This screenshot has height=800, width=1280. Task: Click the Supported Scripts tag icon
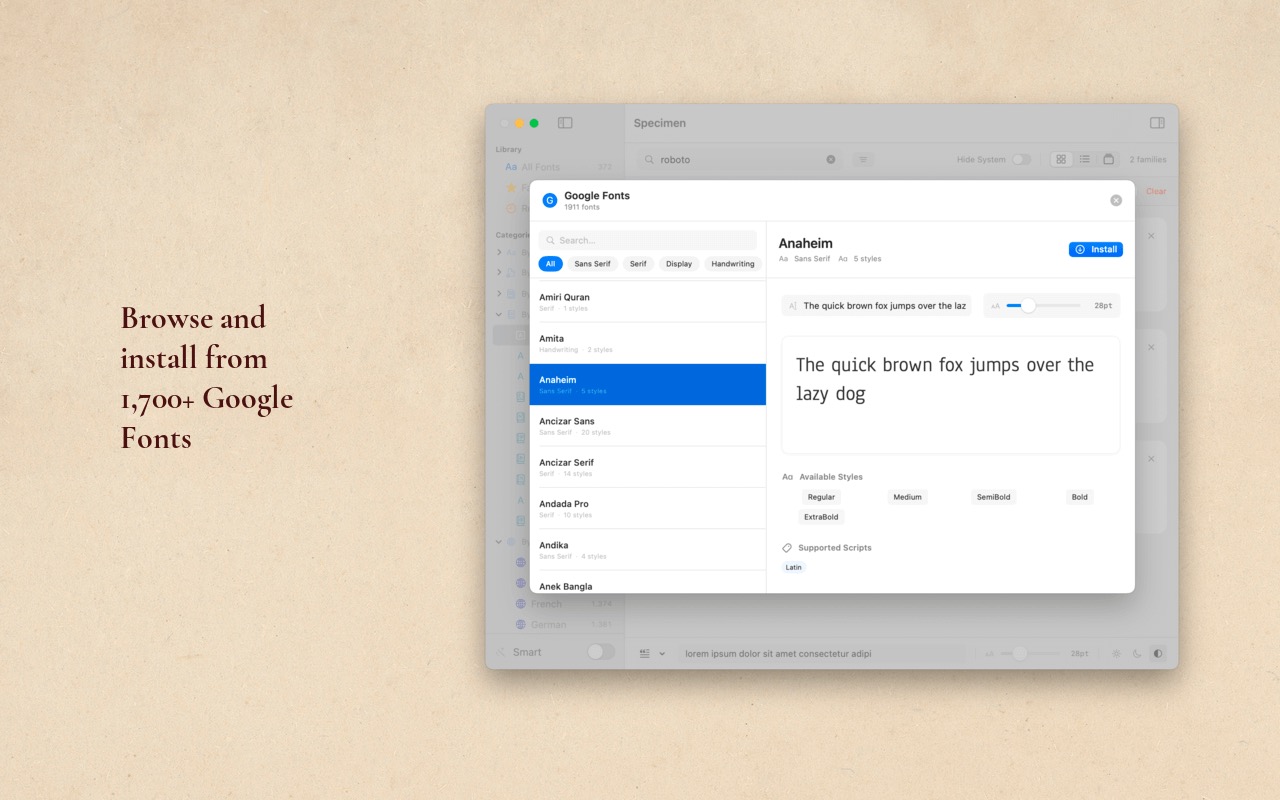tap(787, 548)
